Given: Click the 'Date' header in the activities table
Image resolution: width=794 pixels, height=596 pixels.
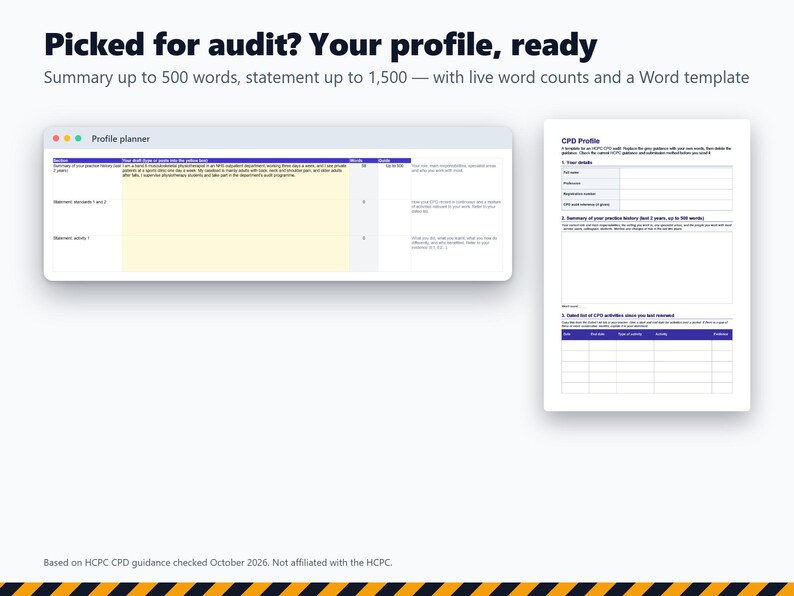Looking at the screenshot, I should (x=575, y=334).
